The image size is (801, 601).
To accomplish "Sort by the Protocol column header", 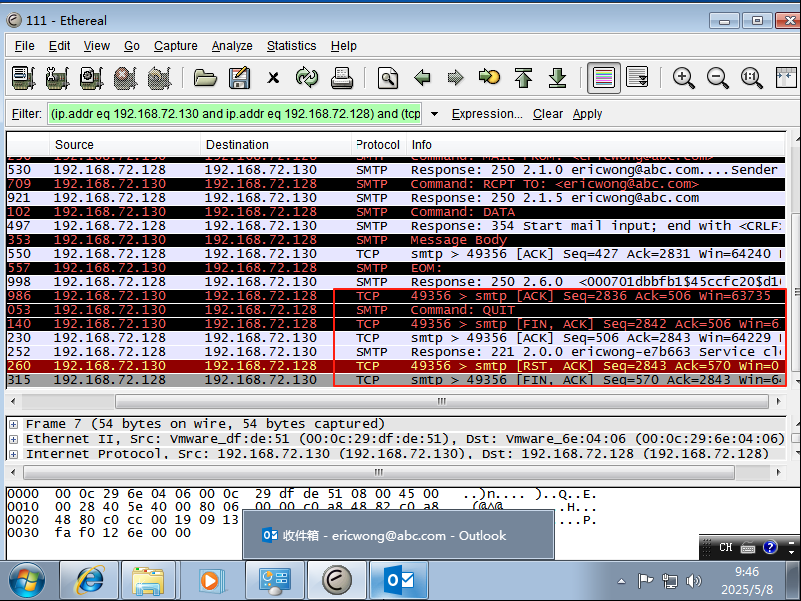I will [379, 145].
